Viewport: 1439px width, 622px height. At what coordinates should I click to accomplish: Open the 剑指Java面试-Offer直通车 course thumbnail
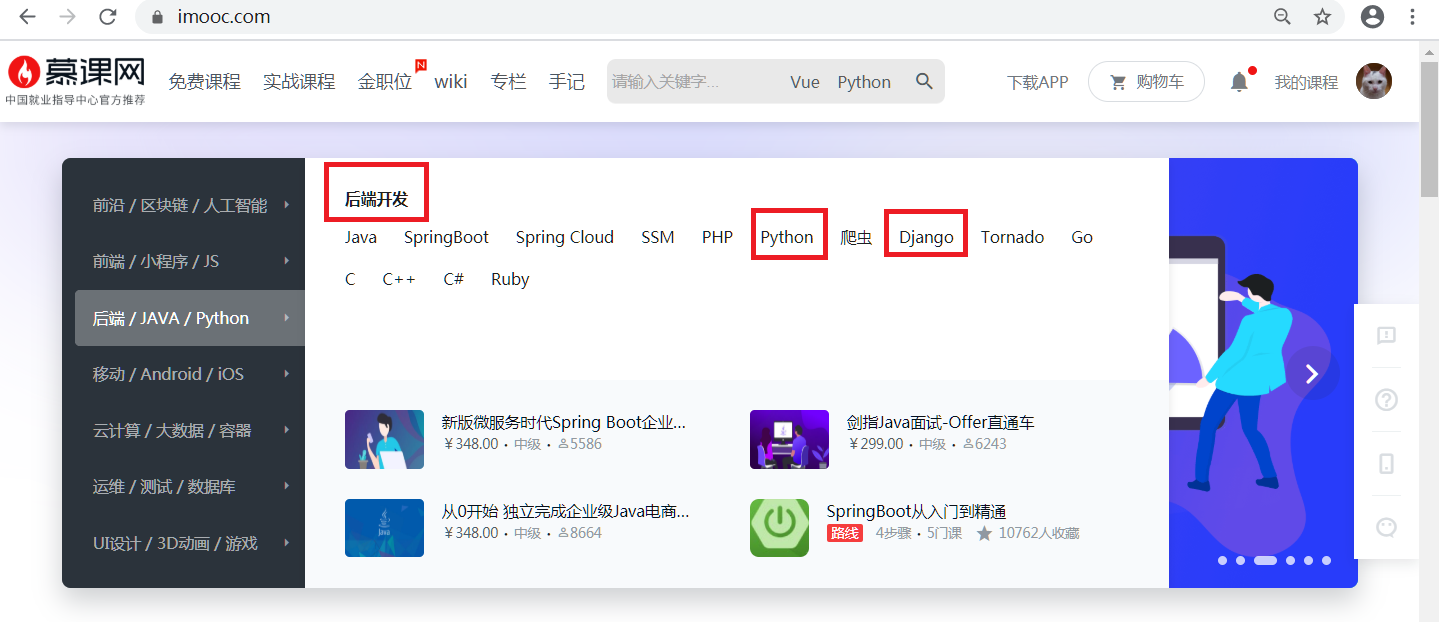click(x=789, y=439)
